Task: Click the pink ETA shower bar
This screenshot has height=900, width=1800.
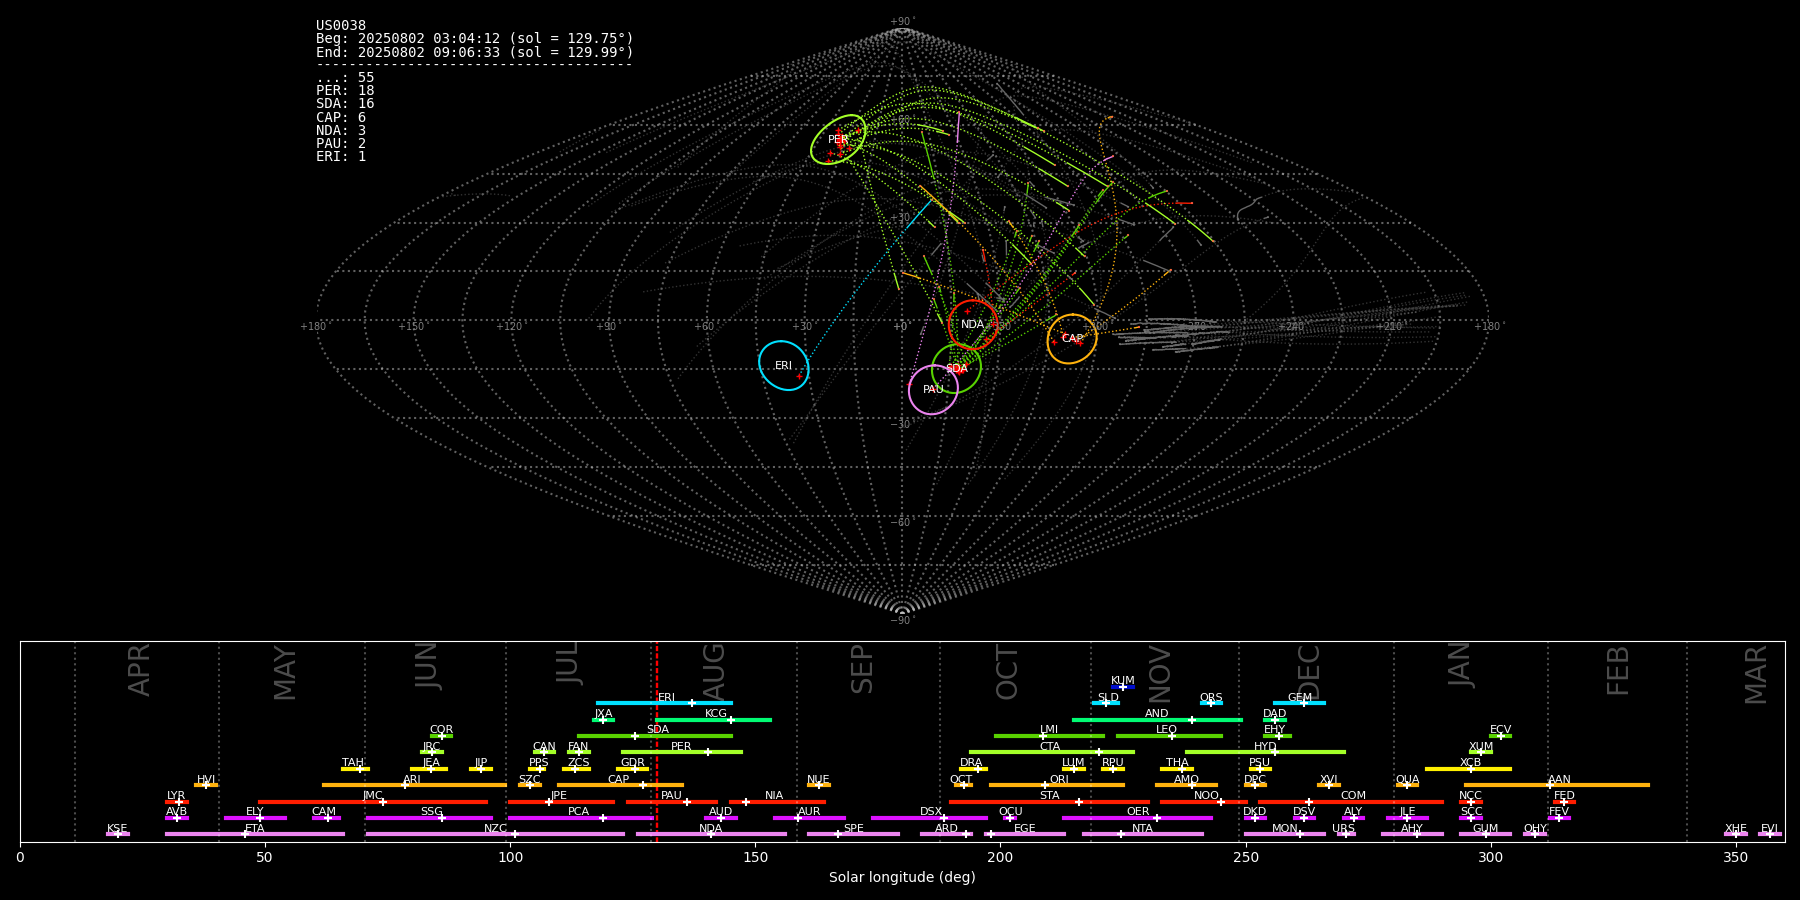Action: tap(255, 834)
